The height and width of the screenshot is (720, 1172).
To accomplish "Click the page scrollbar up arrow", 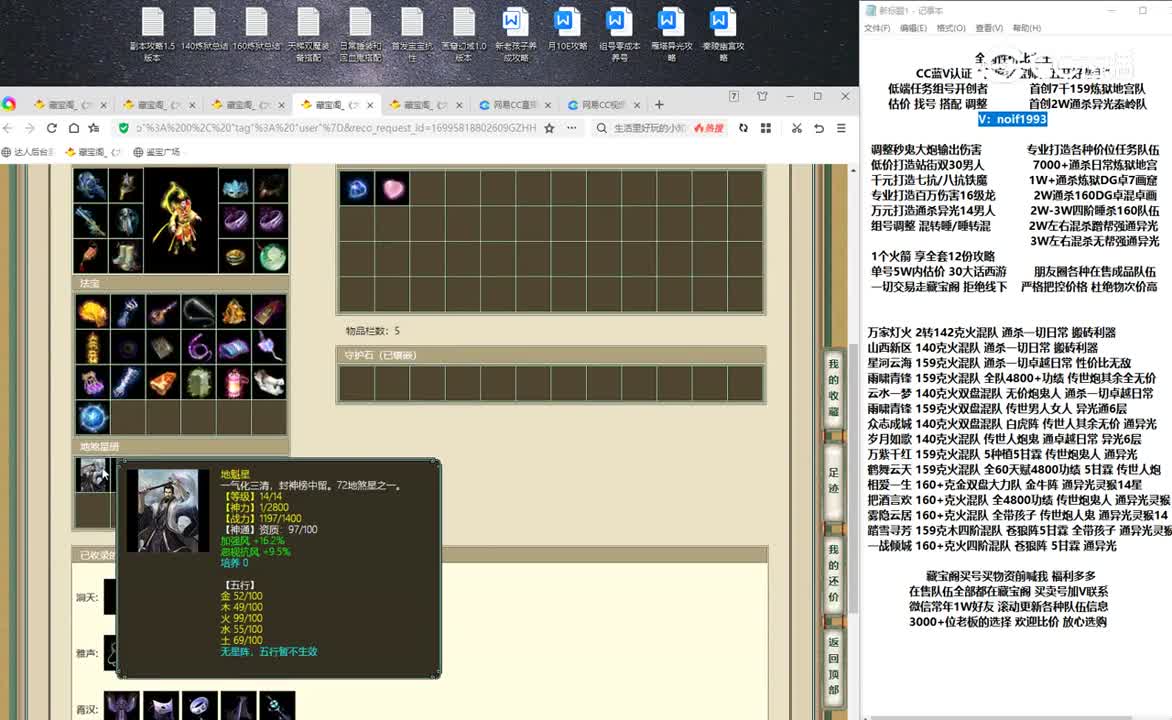I will 853,170.
